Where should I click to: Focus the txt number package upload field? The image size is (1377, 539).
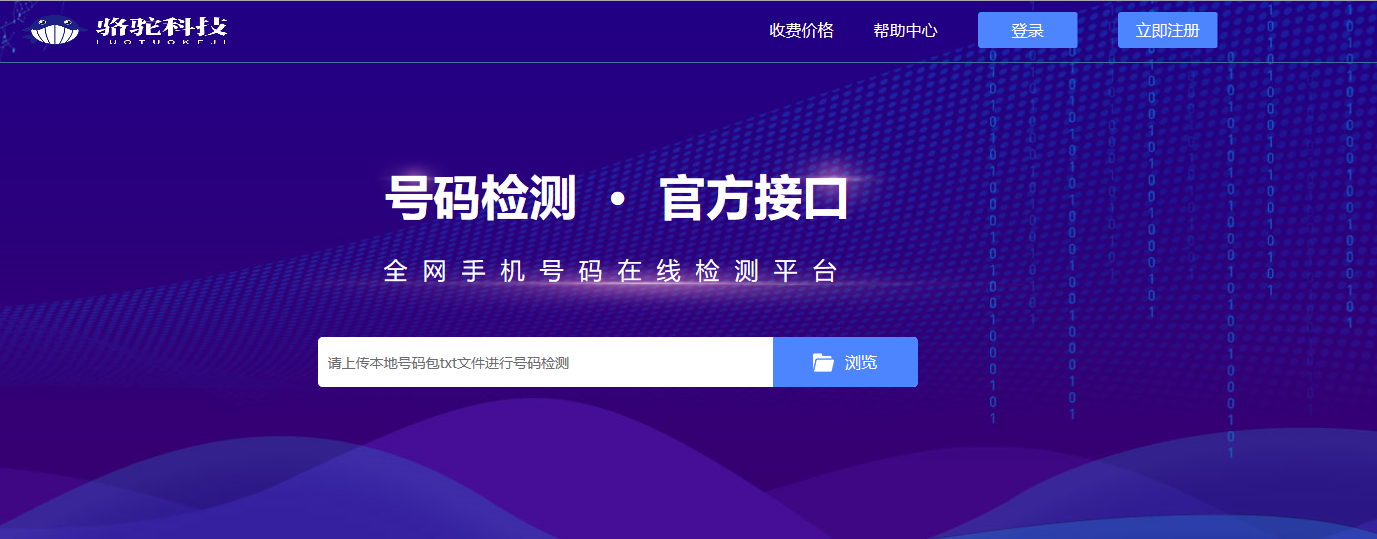[545, 362]
